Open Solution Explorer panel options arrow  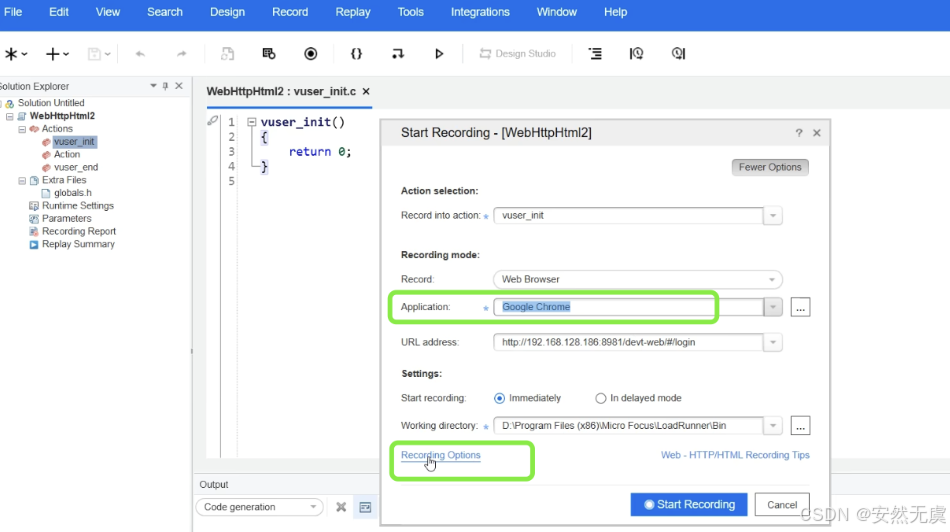[x=153, y=86]
